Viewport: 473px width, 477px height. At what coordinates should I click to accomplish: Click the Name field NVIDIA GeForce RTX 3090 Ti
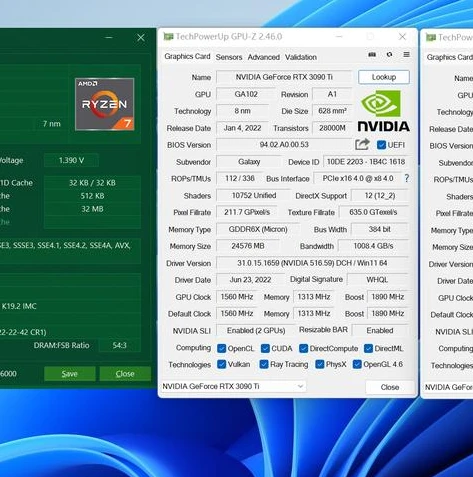284,77
